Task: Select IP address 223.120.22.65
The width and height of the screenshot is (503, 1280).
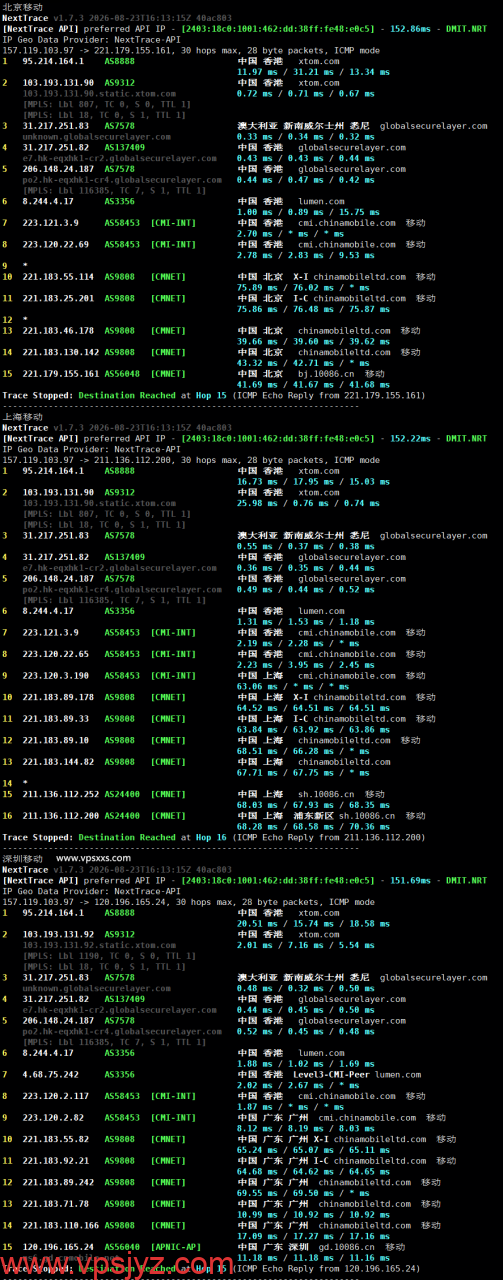Action: (x=56, y=654)
